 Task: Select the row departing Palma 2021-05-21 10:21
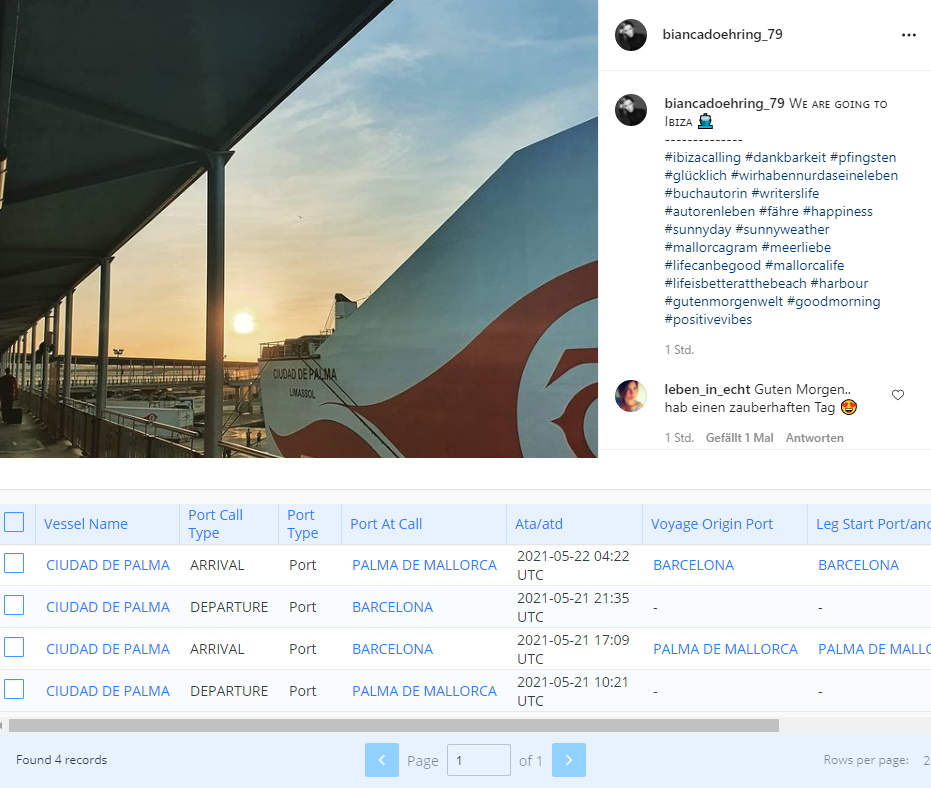pyautogui.click(x=14, y=689)
